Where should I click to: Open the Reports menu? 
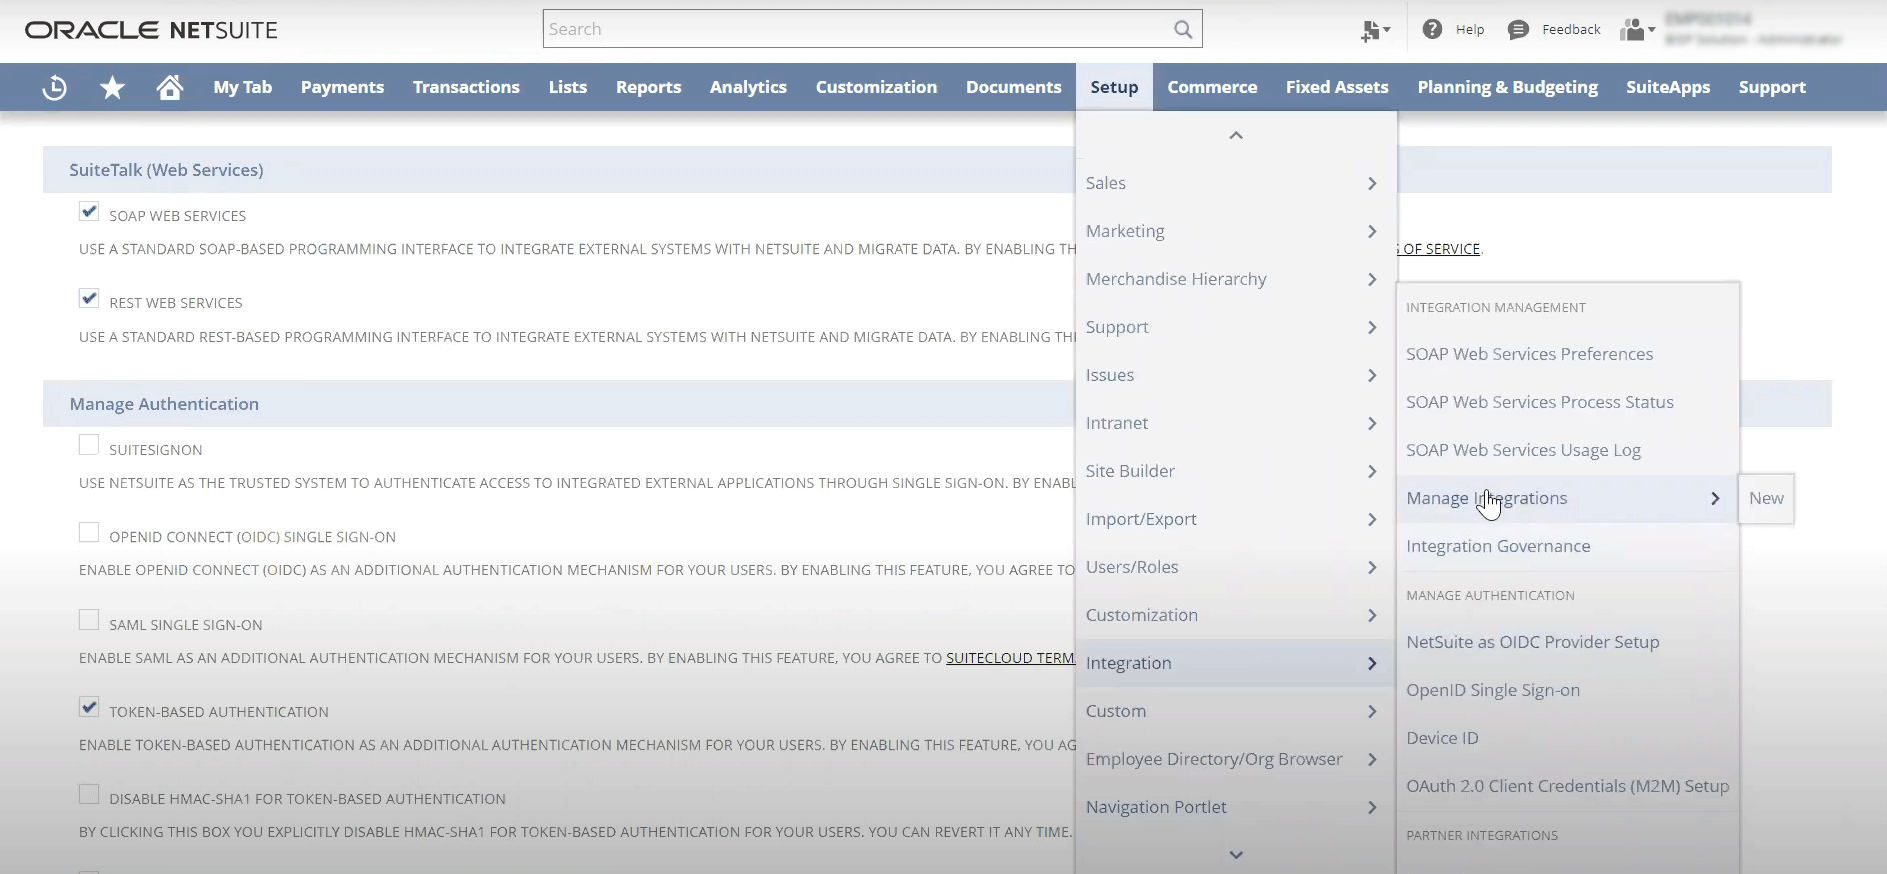(x=648, y=87)
